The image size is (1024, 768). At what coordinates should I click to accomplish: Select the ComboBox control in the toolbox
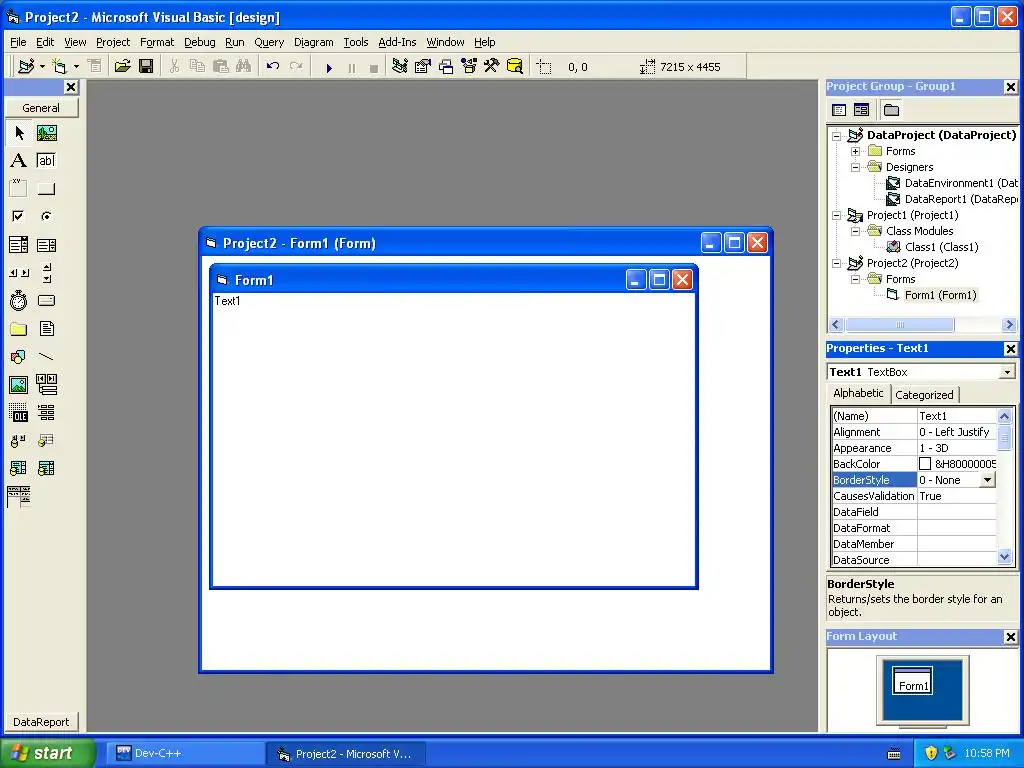[18, 245]
